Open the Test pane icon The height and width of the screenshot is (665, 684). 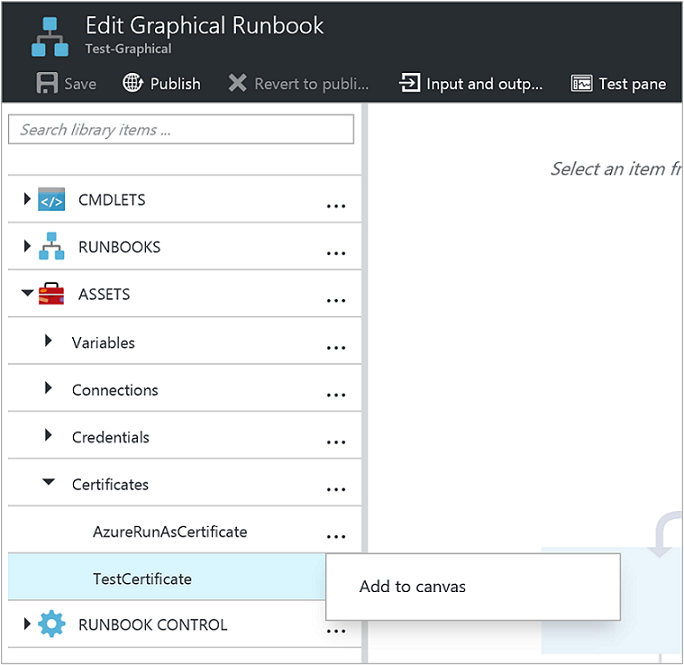pos(582,83)
